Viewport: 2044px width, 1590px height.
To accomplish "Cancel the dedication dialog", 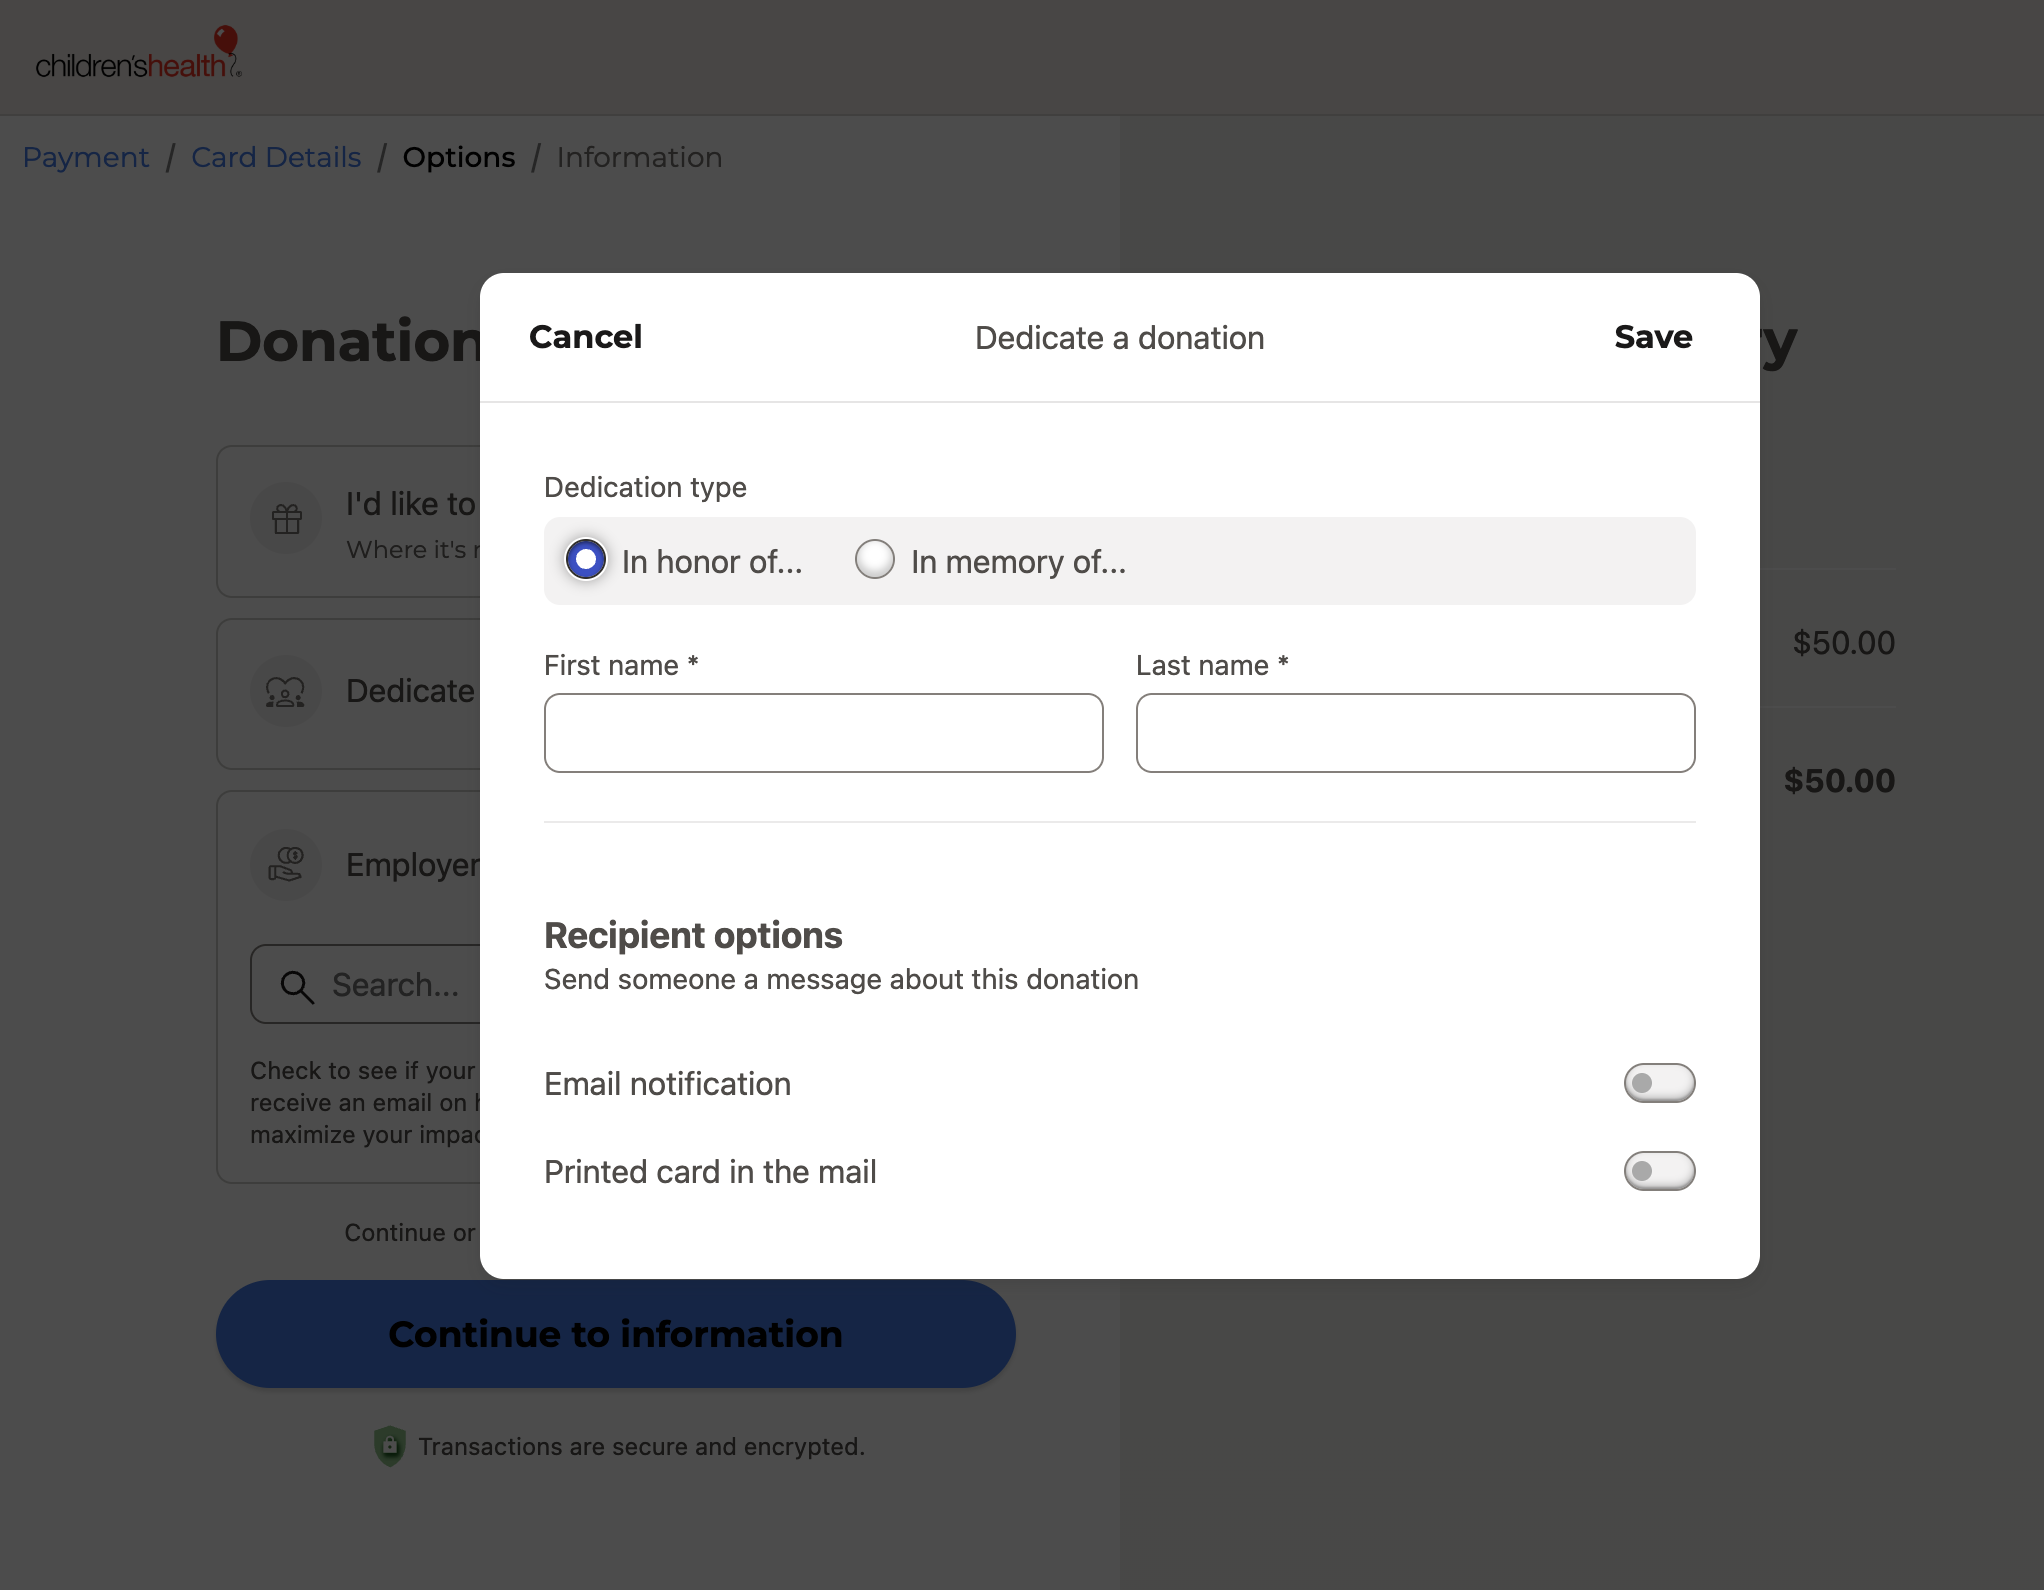I will click(586, 337).
